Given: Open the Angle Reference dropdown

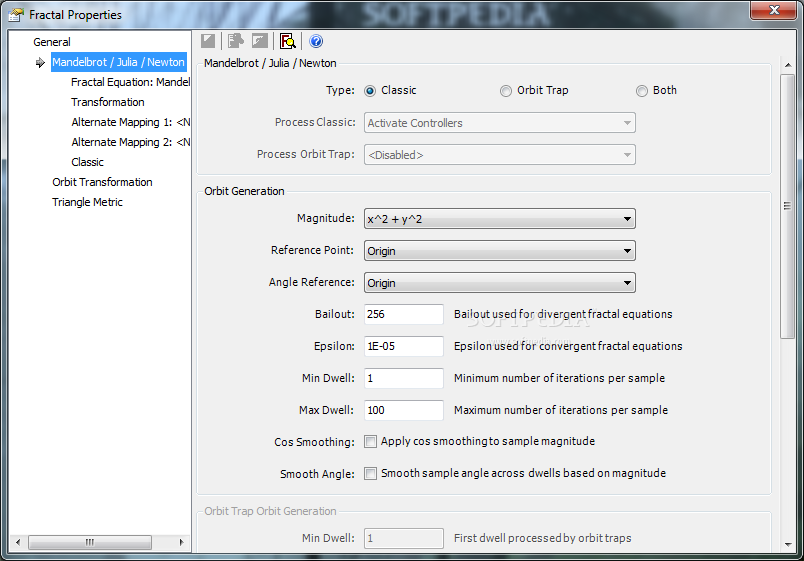Looking at the screenshot, I should coord(499,283).
